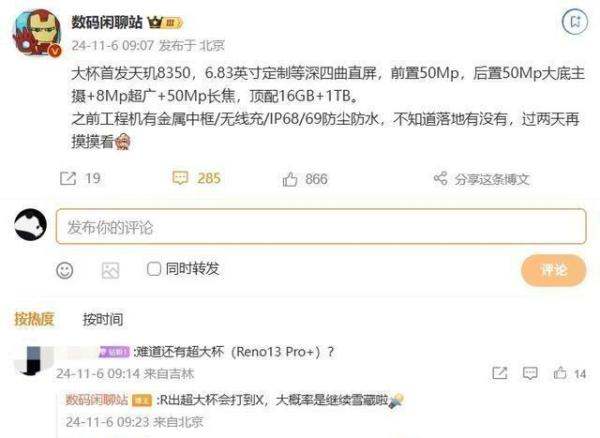Open the 分享这条博文 link
This screenshot has height=438, width=600.
point(492,179)
